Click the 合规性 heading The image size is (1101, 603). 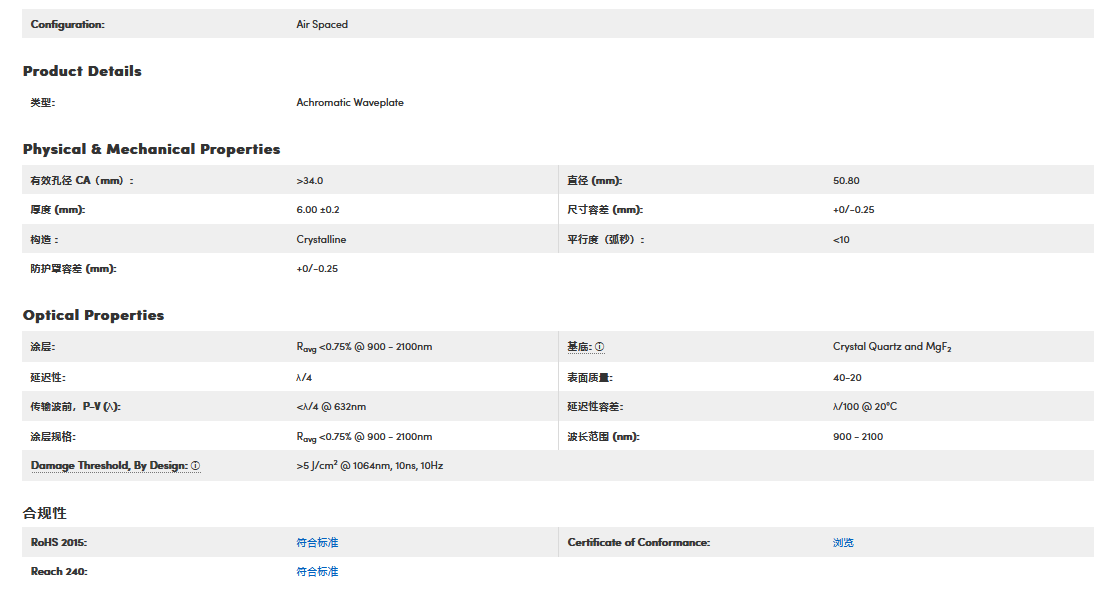coord(45,513)
